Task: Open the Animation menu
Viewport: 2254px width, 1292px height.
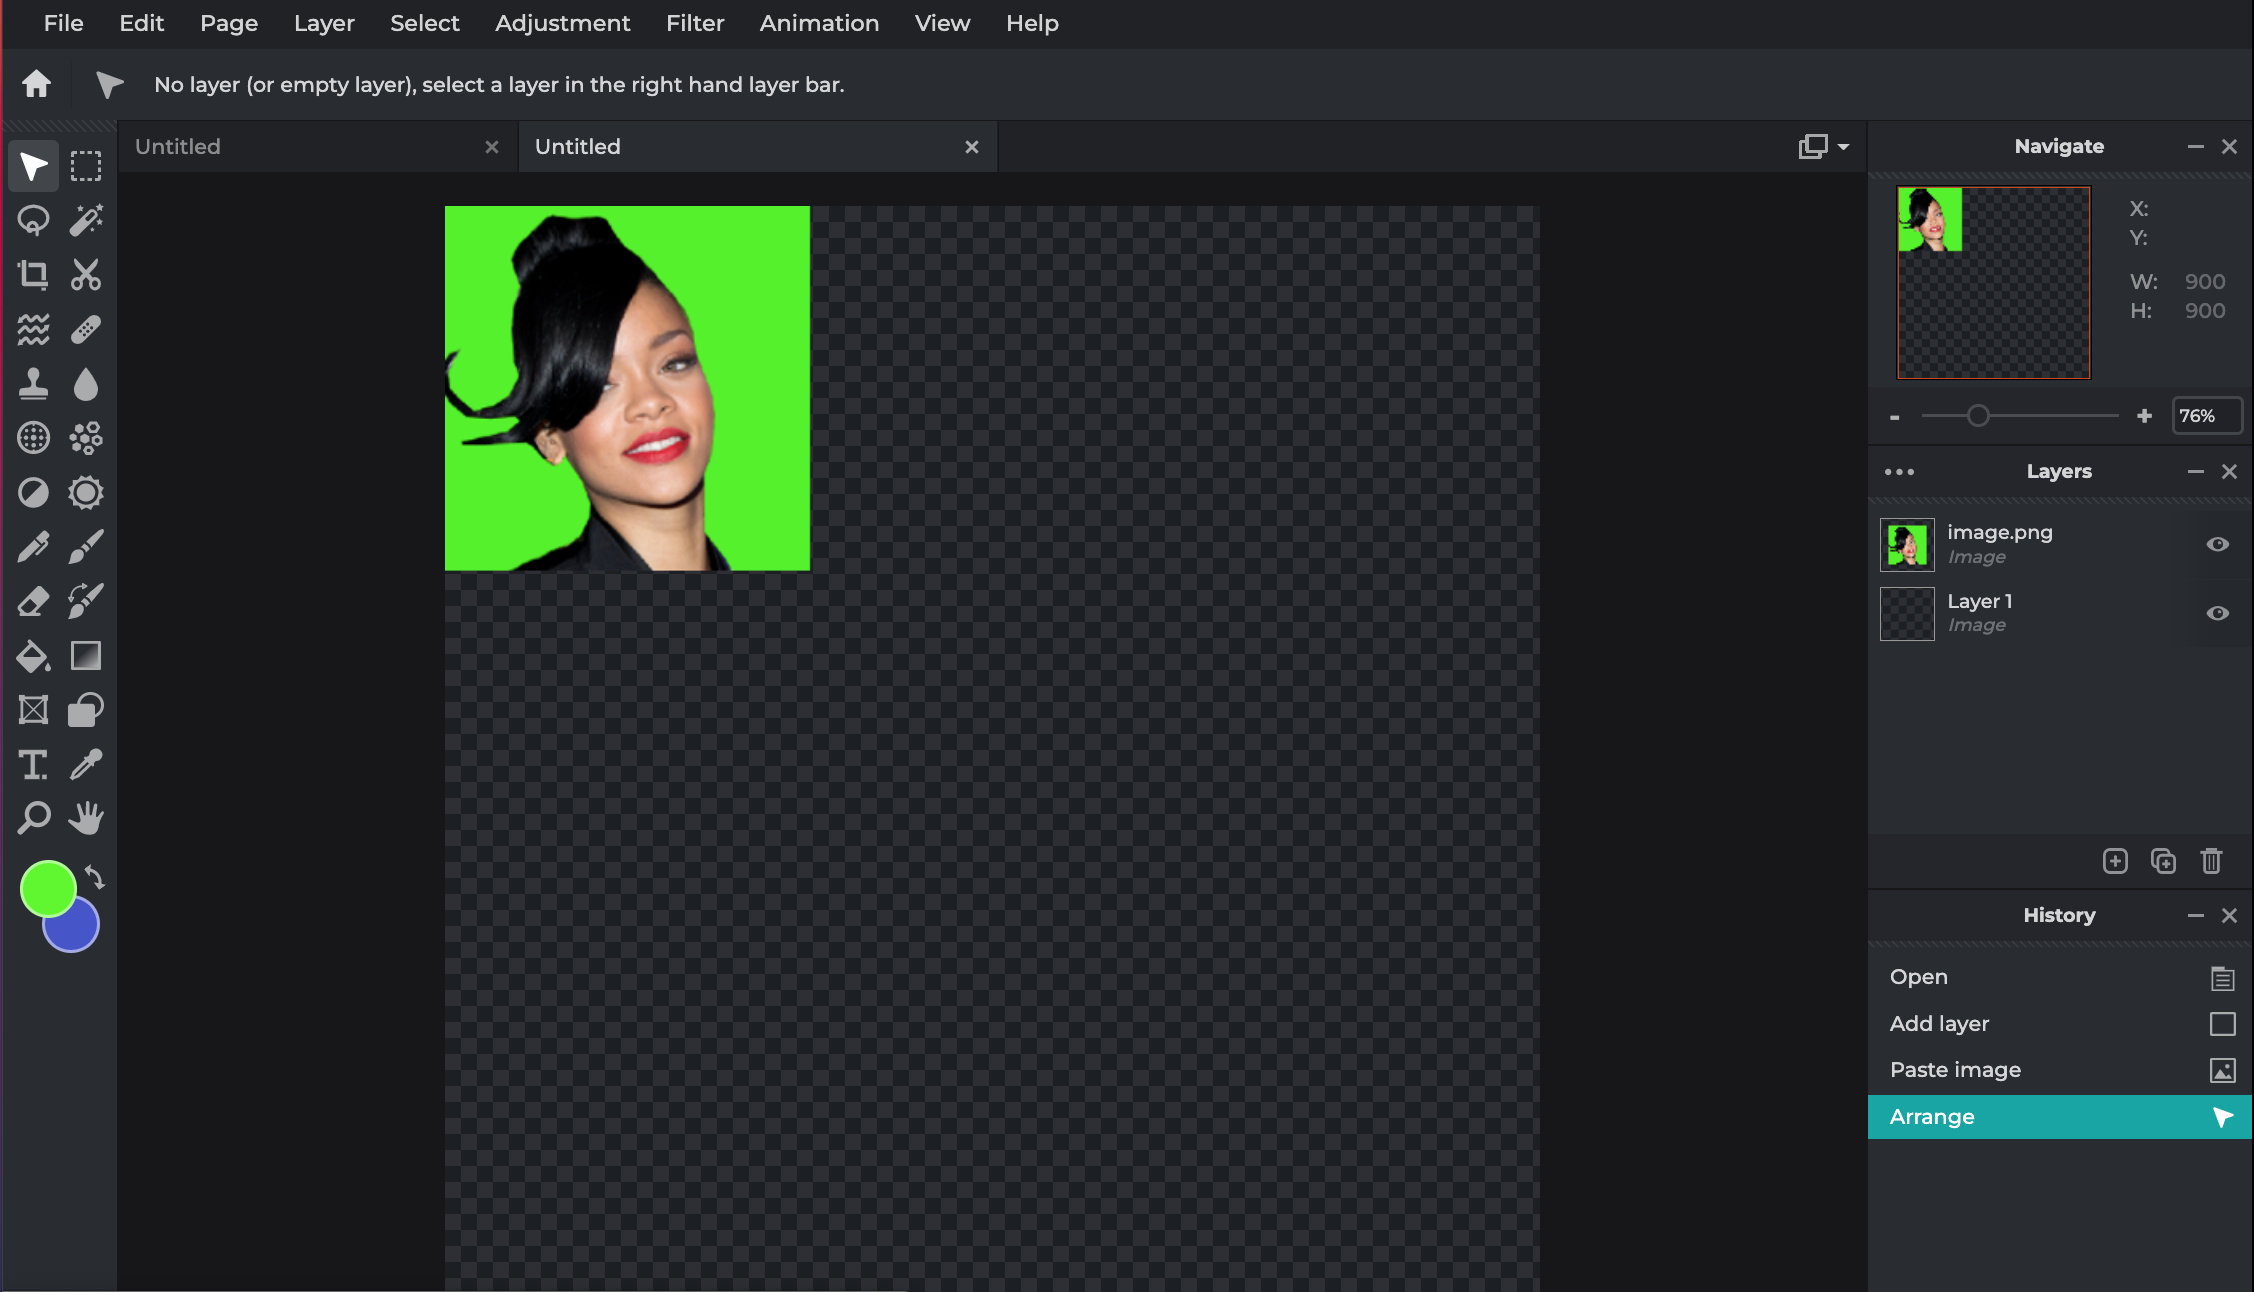Action: point(819,23)
